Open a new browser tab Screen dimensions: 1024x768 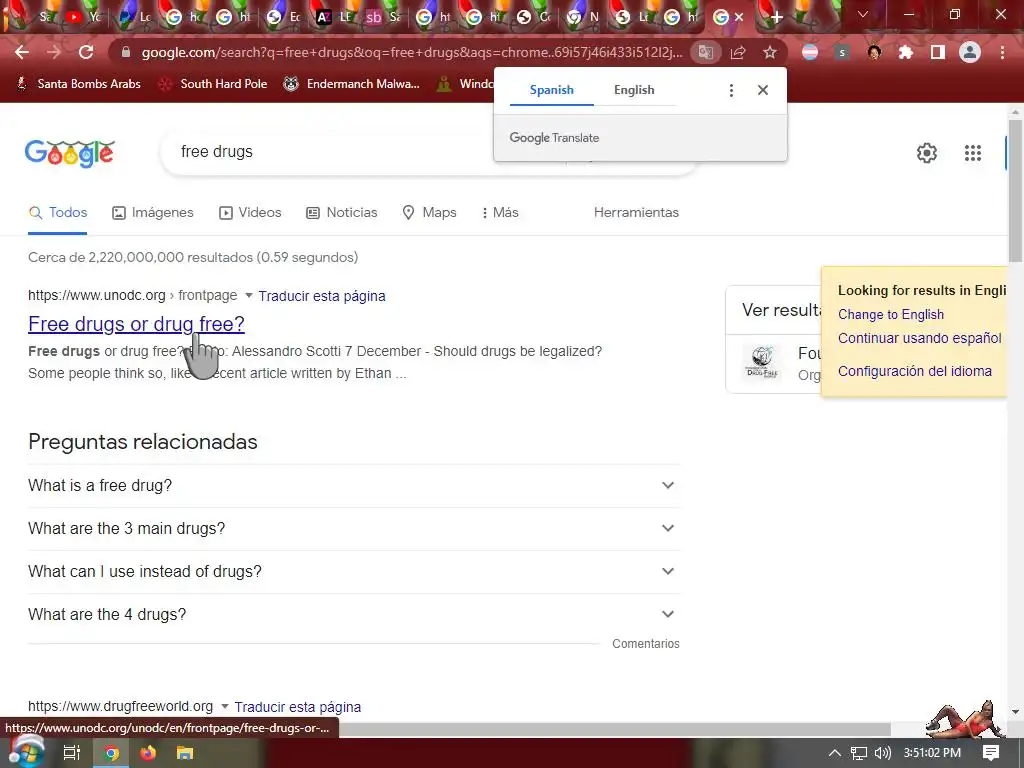point(776,17)
